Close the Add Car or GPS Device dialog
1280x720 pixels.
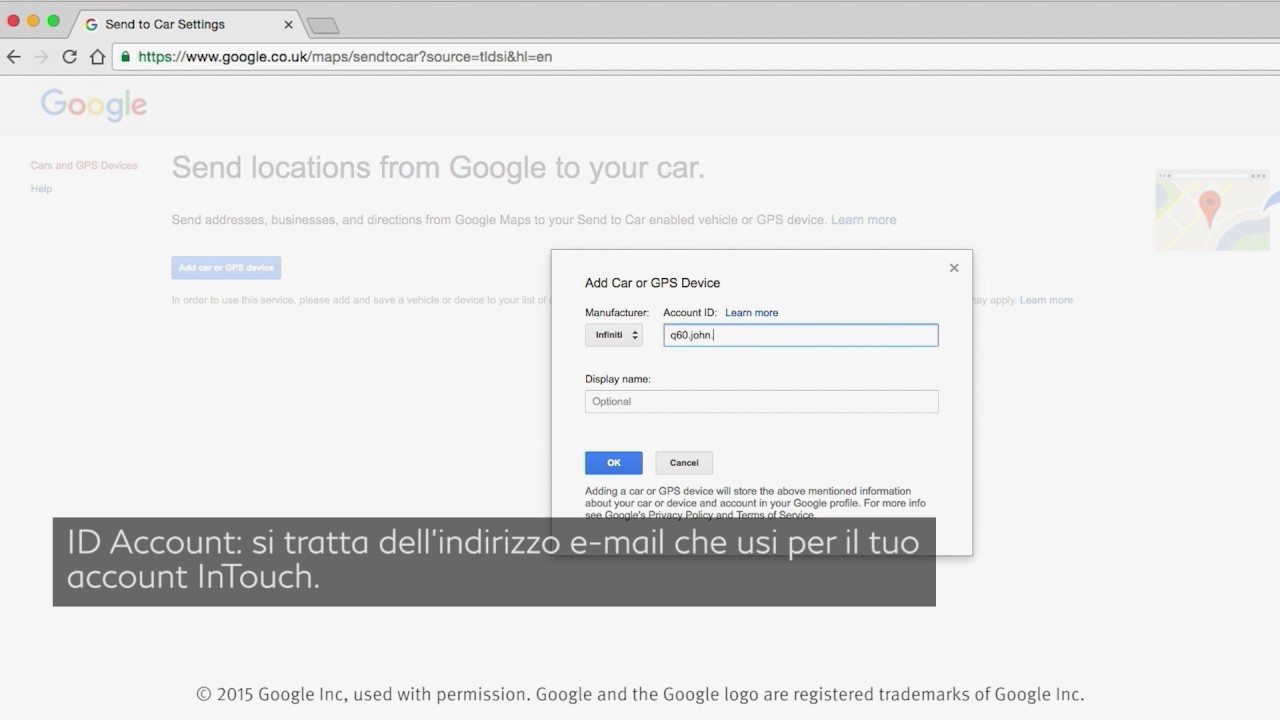point(954,268)
